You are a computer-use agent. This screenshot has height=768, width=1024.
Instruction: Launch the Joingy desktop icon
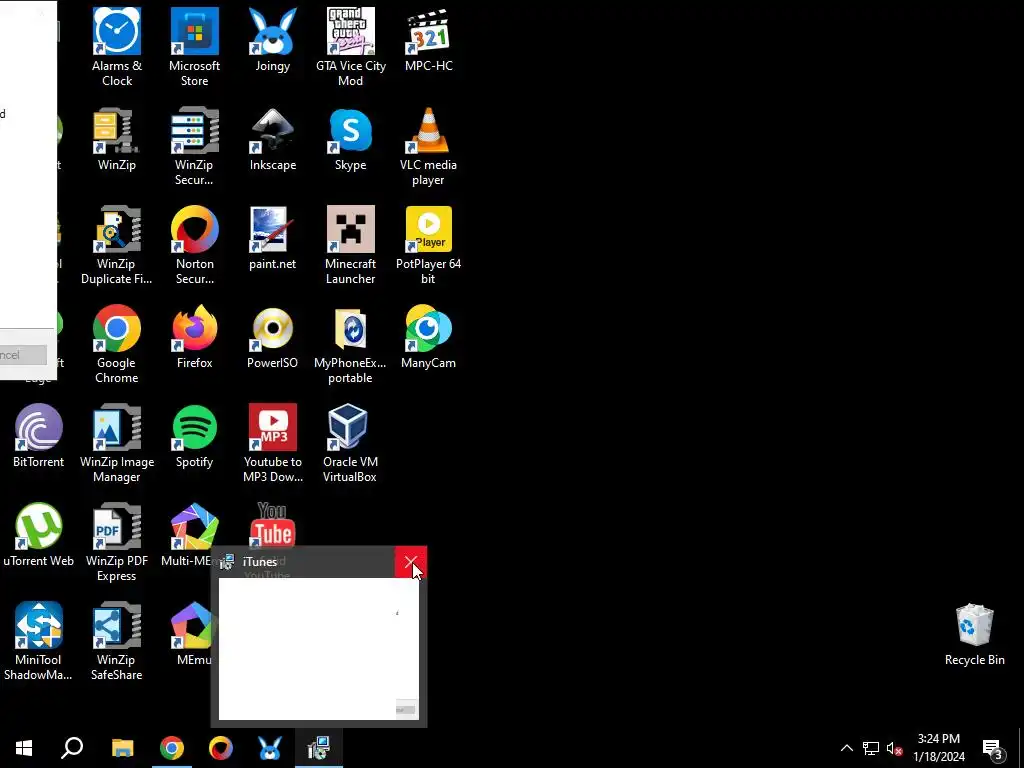tap(272, 40)
